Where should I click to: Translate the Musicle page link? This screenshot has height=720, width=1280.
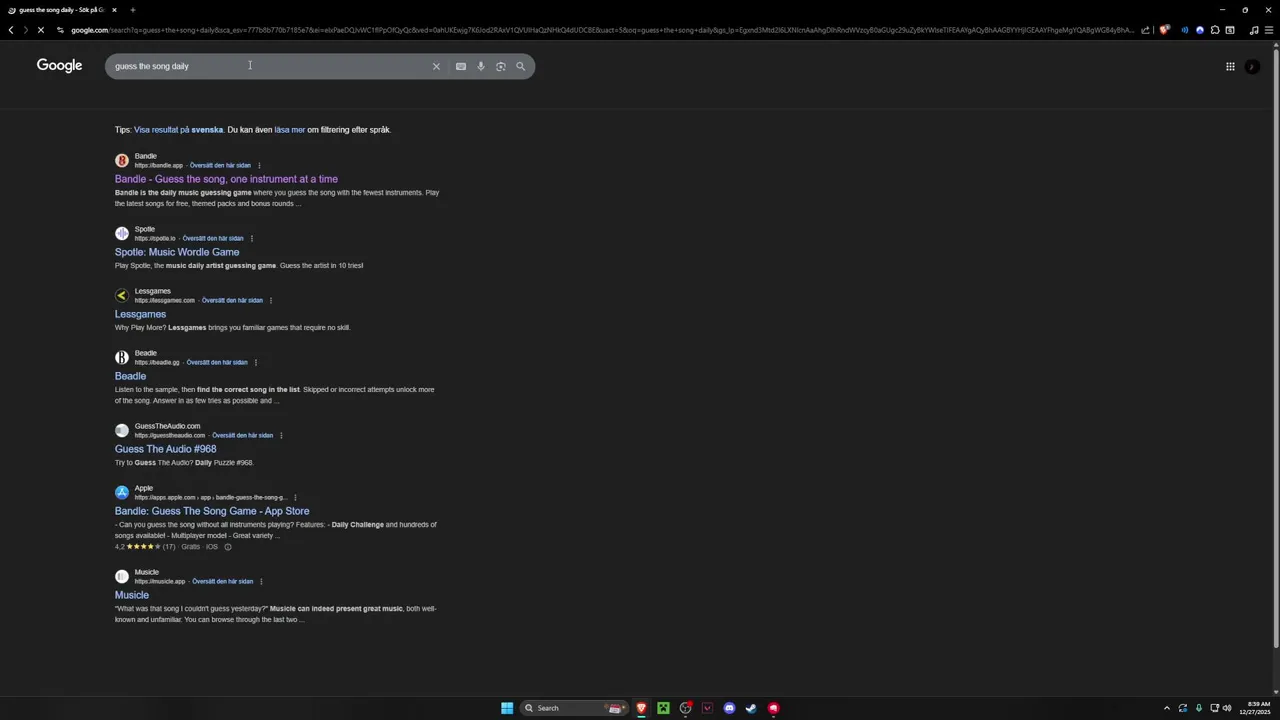click(222, 582)
